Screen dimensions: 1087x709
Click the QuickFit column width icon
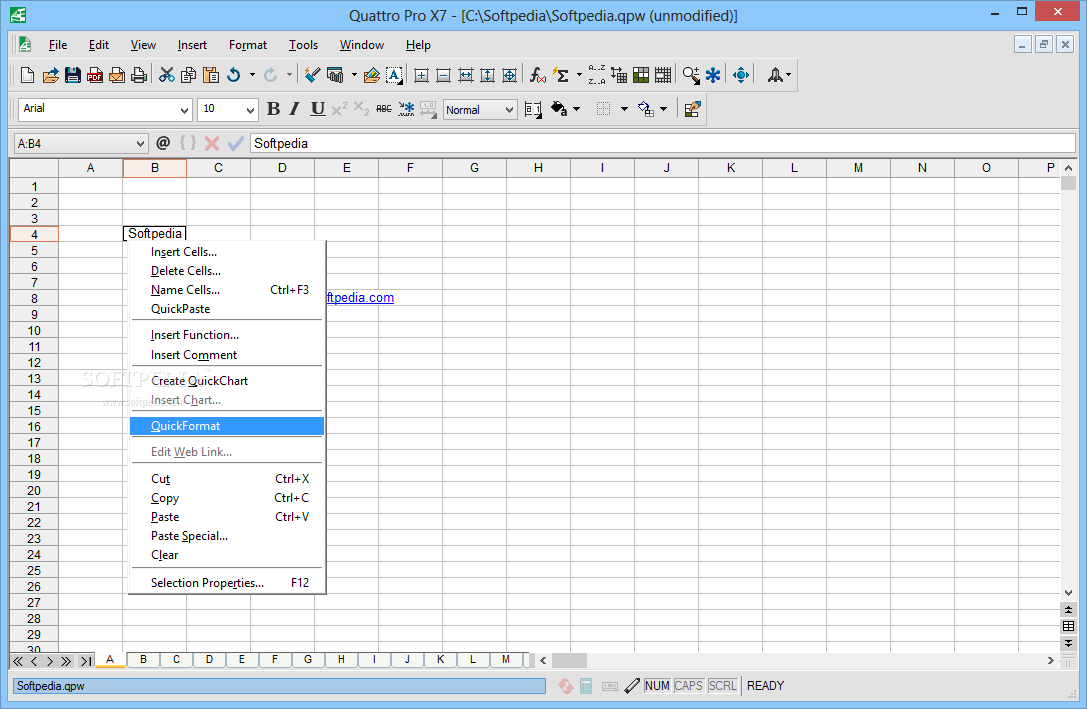click(466, 75)
